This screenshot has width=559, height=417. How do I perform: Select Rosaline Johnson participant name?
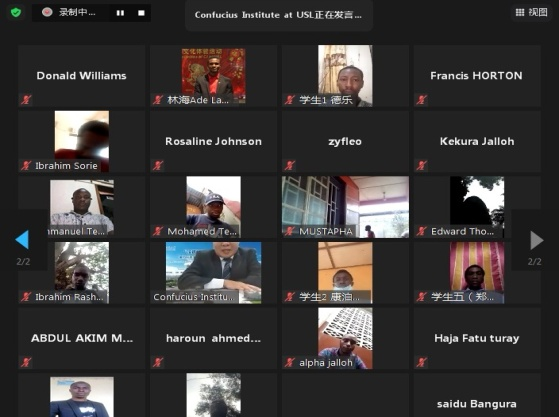tap(213, 141)
